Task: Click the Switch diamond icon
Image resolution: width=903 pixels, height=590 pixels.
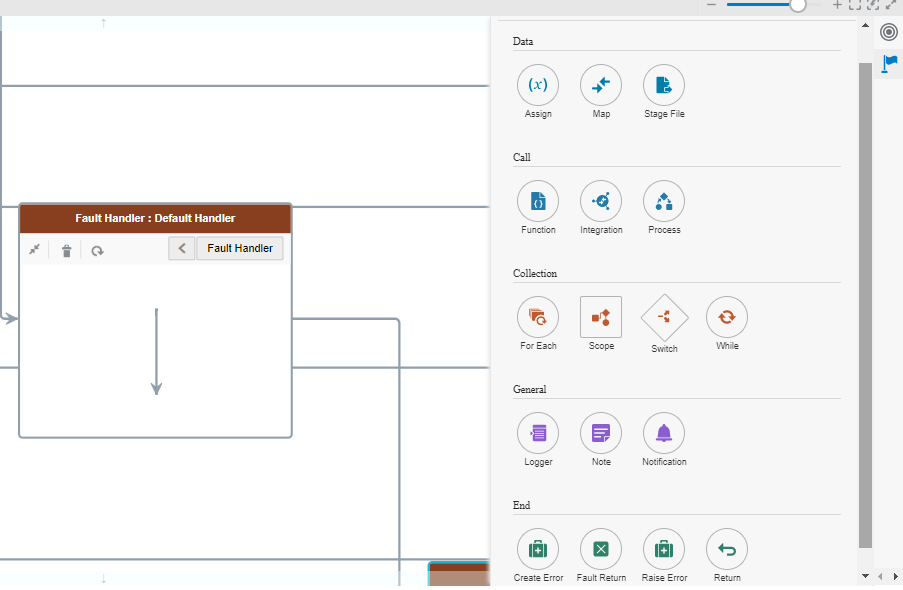Action: [x=664, y=318]
